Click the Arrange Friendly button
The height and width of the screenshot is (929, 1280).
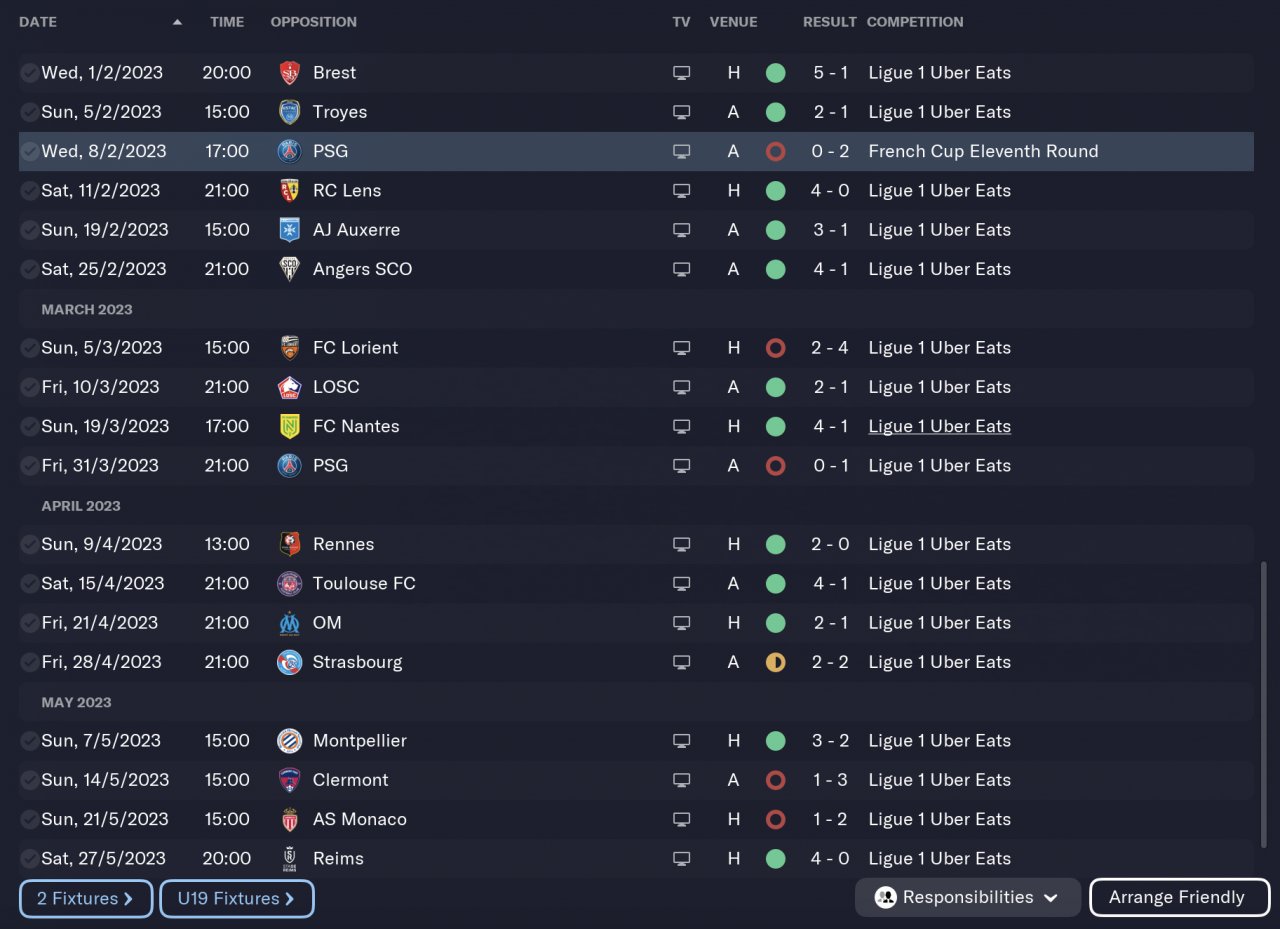pyautogui.click(x=1178, y=898)
